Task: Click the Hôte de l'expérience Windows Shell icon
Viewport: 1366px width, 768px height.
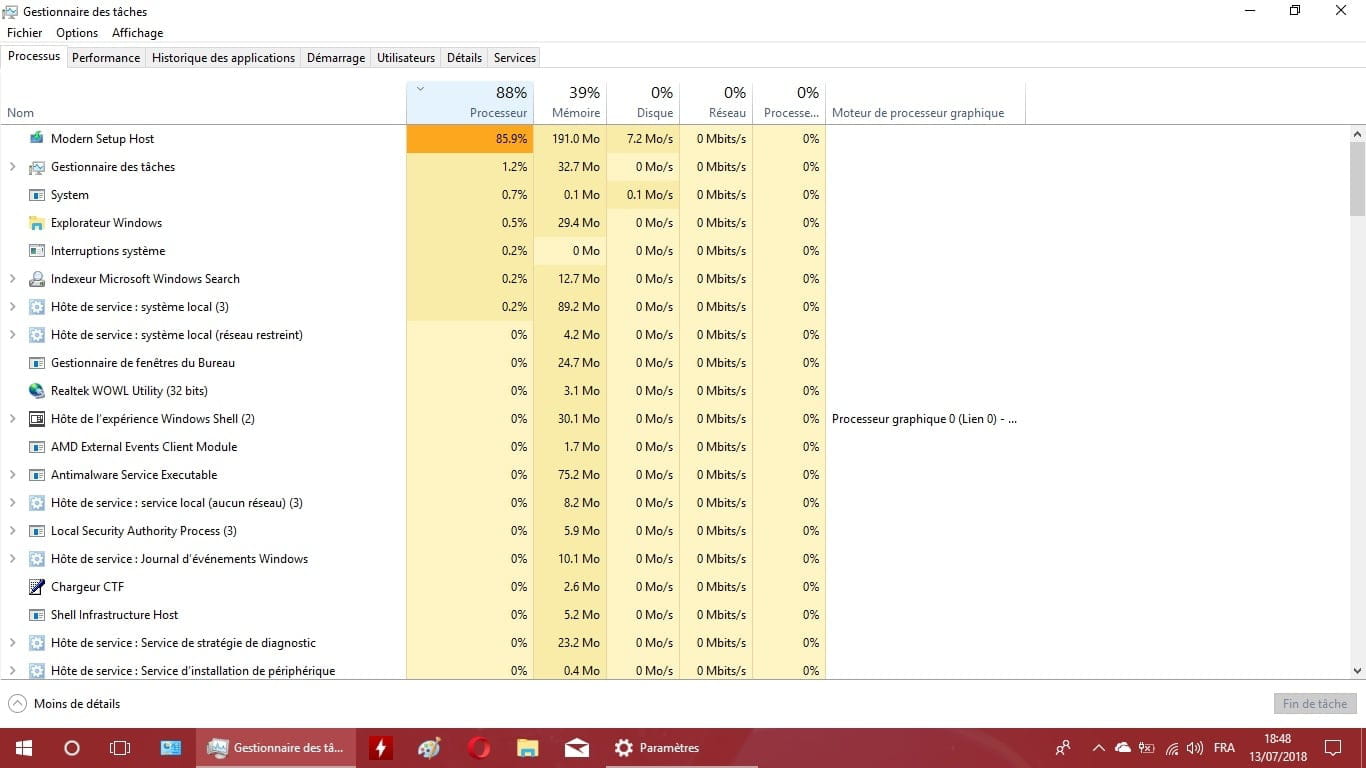Action: (x=37, y=418)
